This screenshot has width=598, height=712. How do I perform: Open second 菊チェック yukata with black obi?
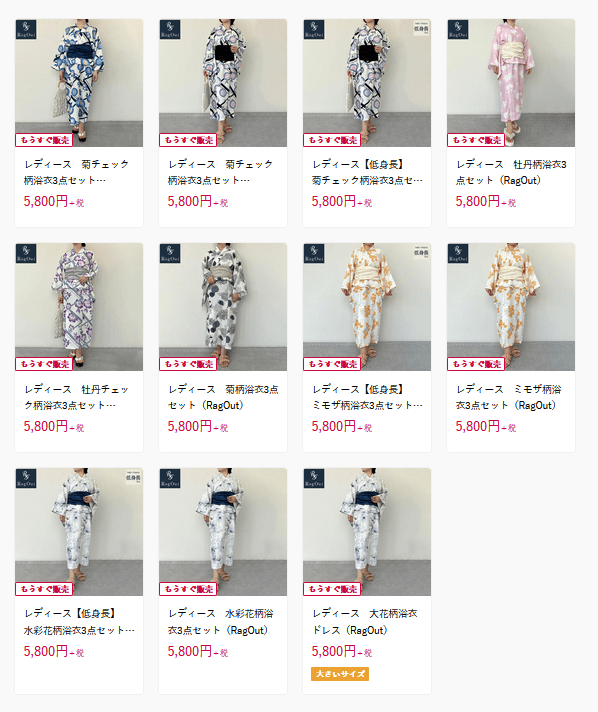223,83
